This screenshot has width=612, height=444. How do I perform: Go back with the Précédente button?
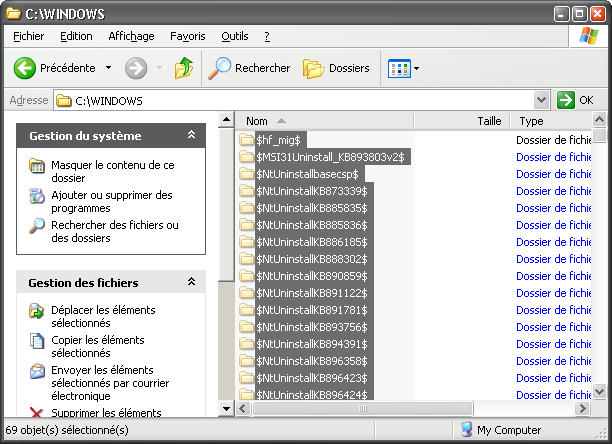tap(55, 68)
